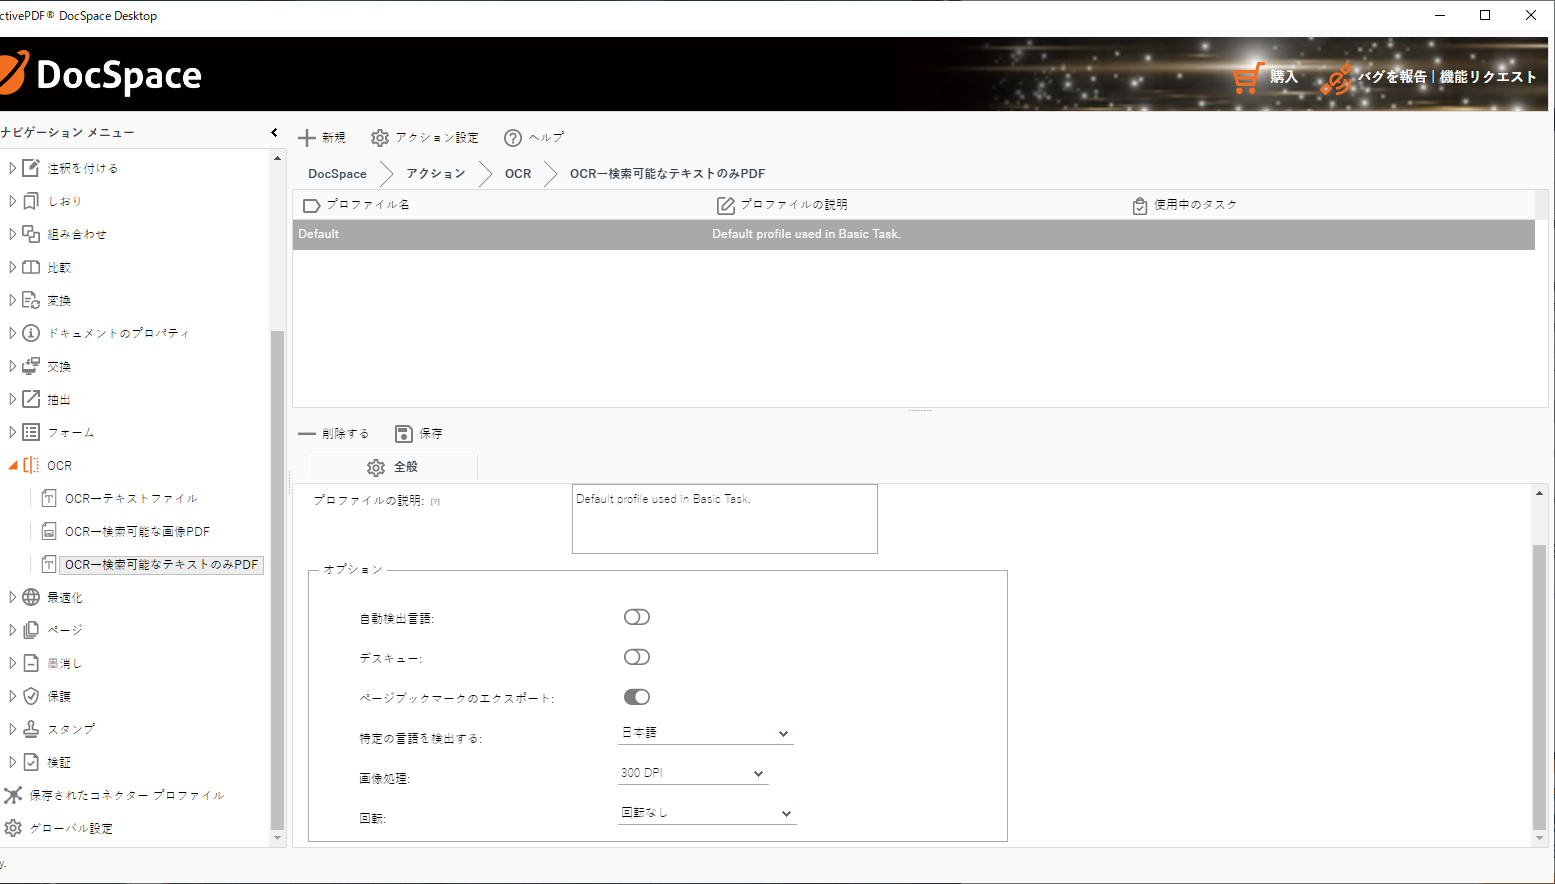Click the exchange (交換) icon
The width and height of the screenshot is (1555, 884).
[x=31, y=366]
